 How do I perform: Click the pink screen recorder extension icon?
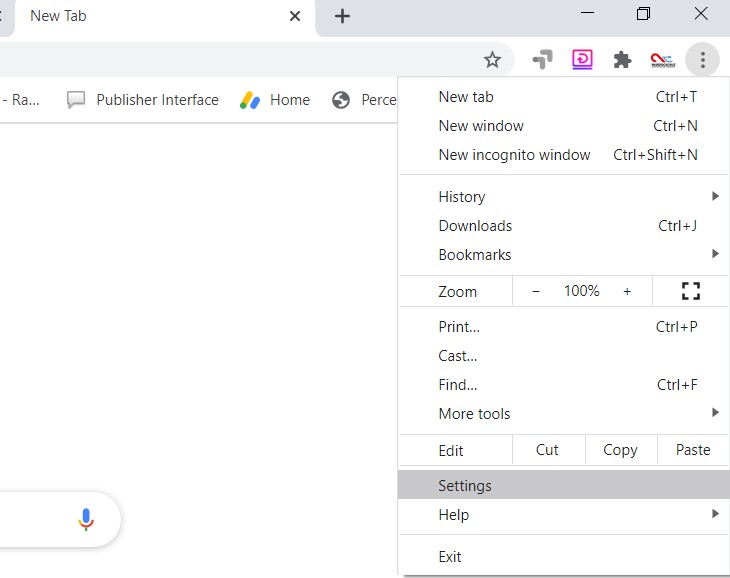coord(582,60)
